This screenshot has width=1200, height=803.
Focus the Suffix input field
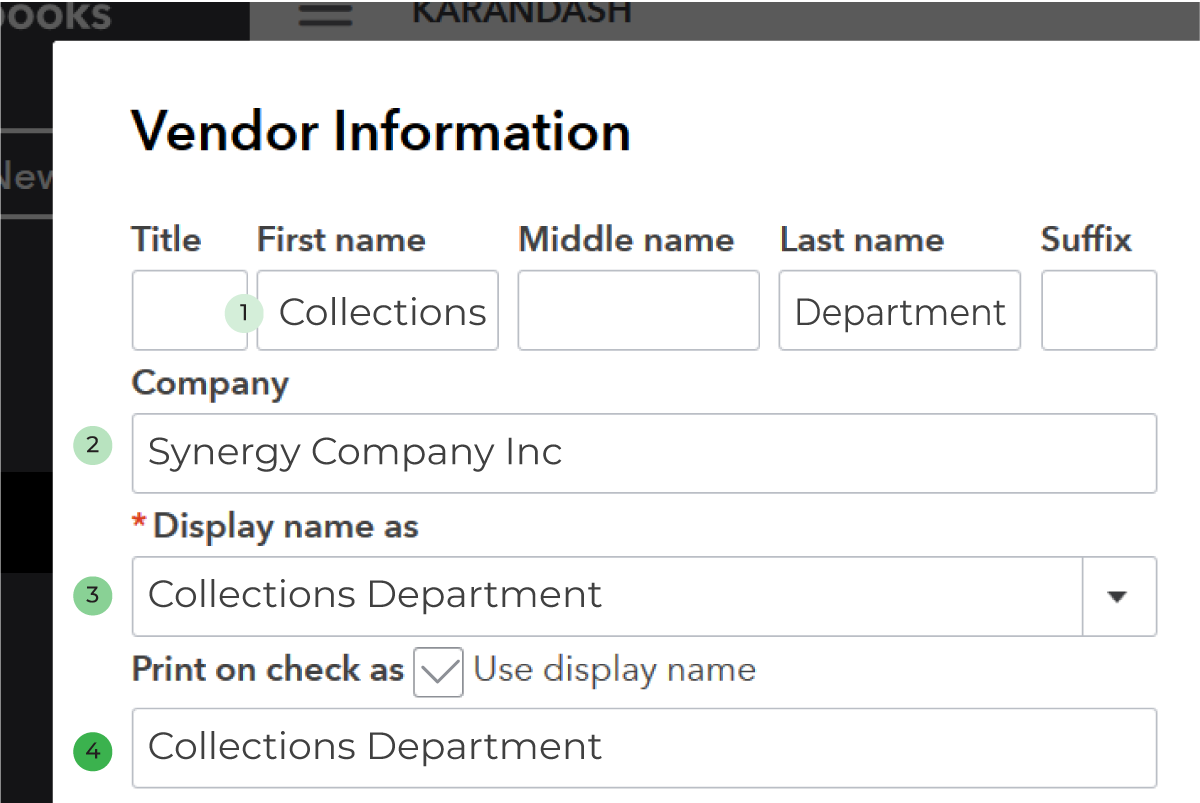point(1098,311)
